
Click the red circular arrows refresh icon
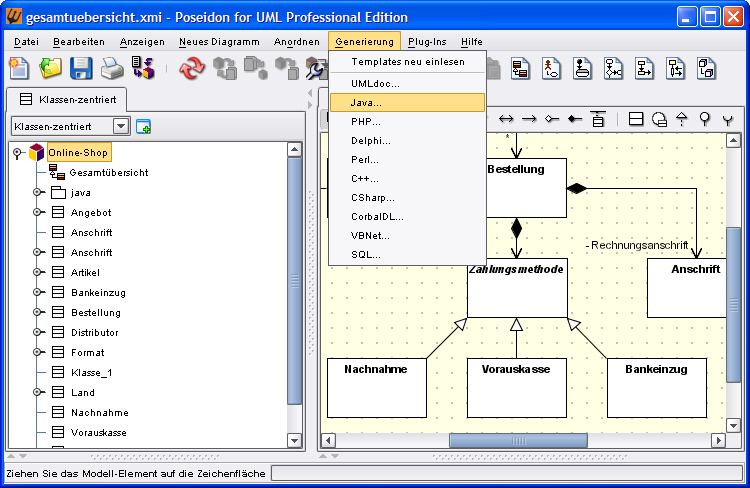[192, 68]
